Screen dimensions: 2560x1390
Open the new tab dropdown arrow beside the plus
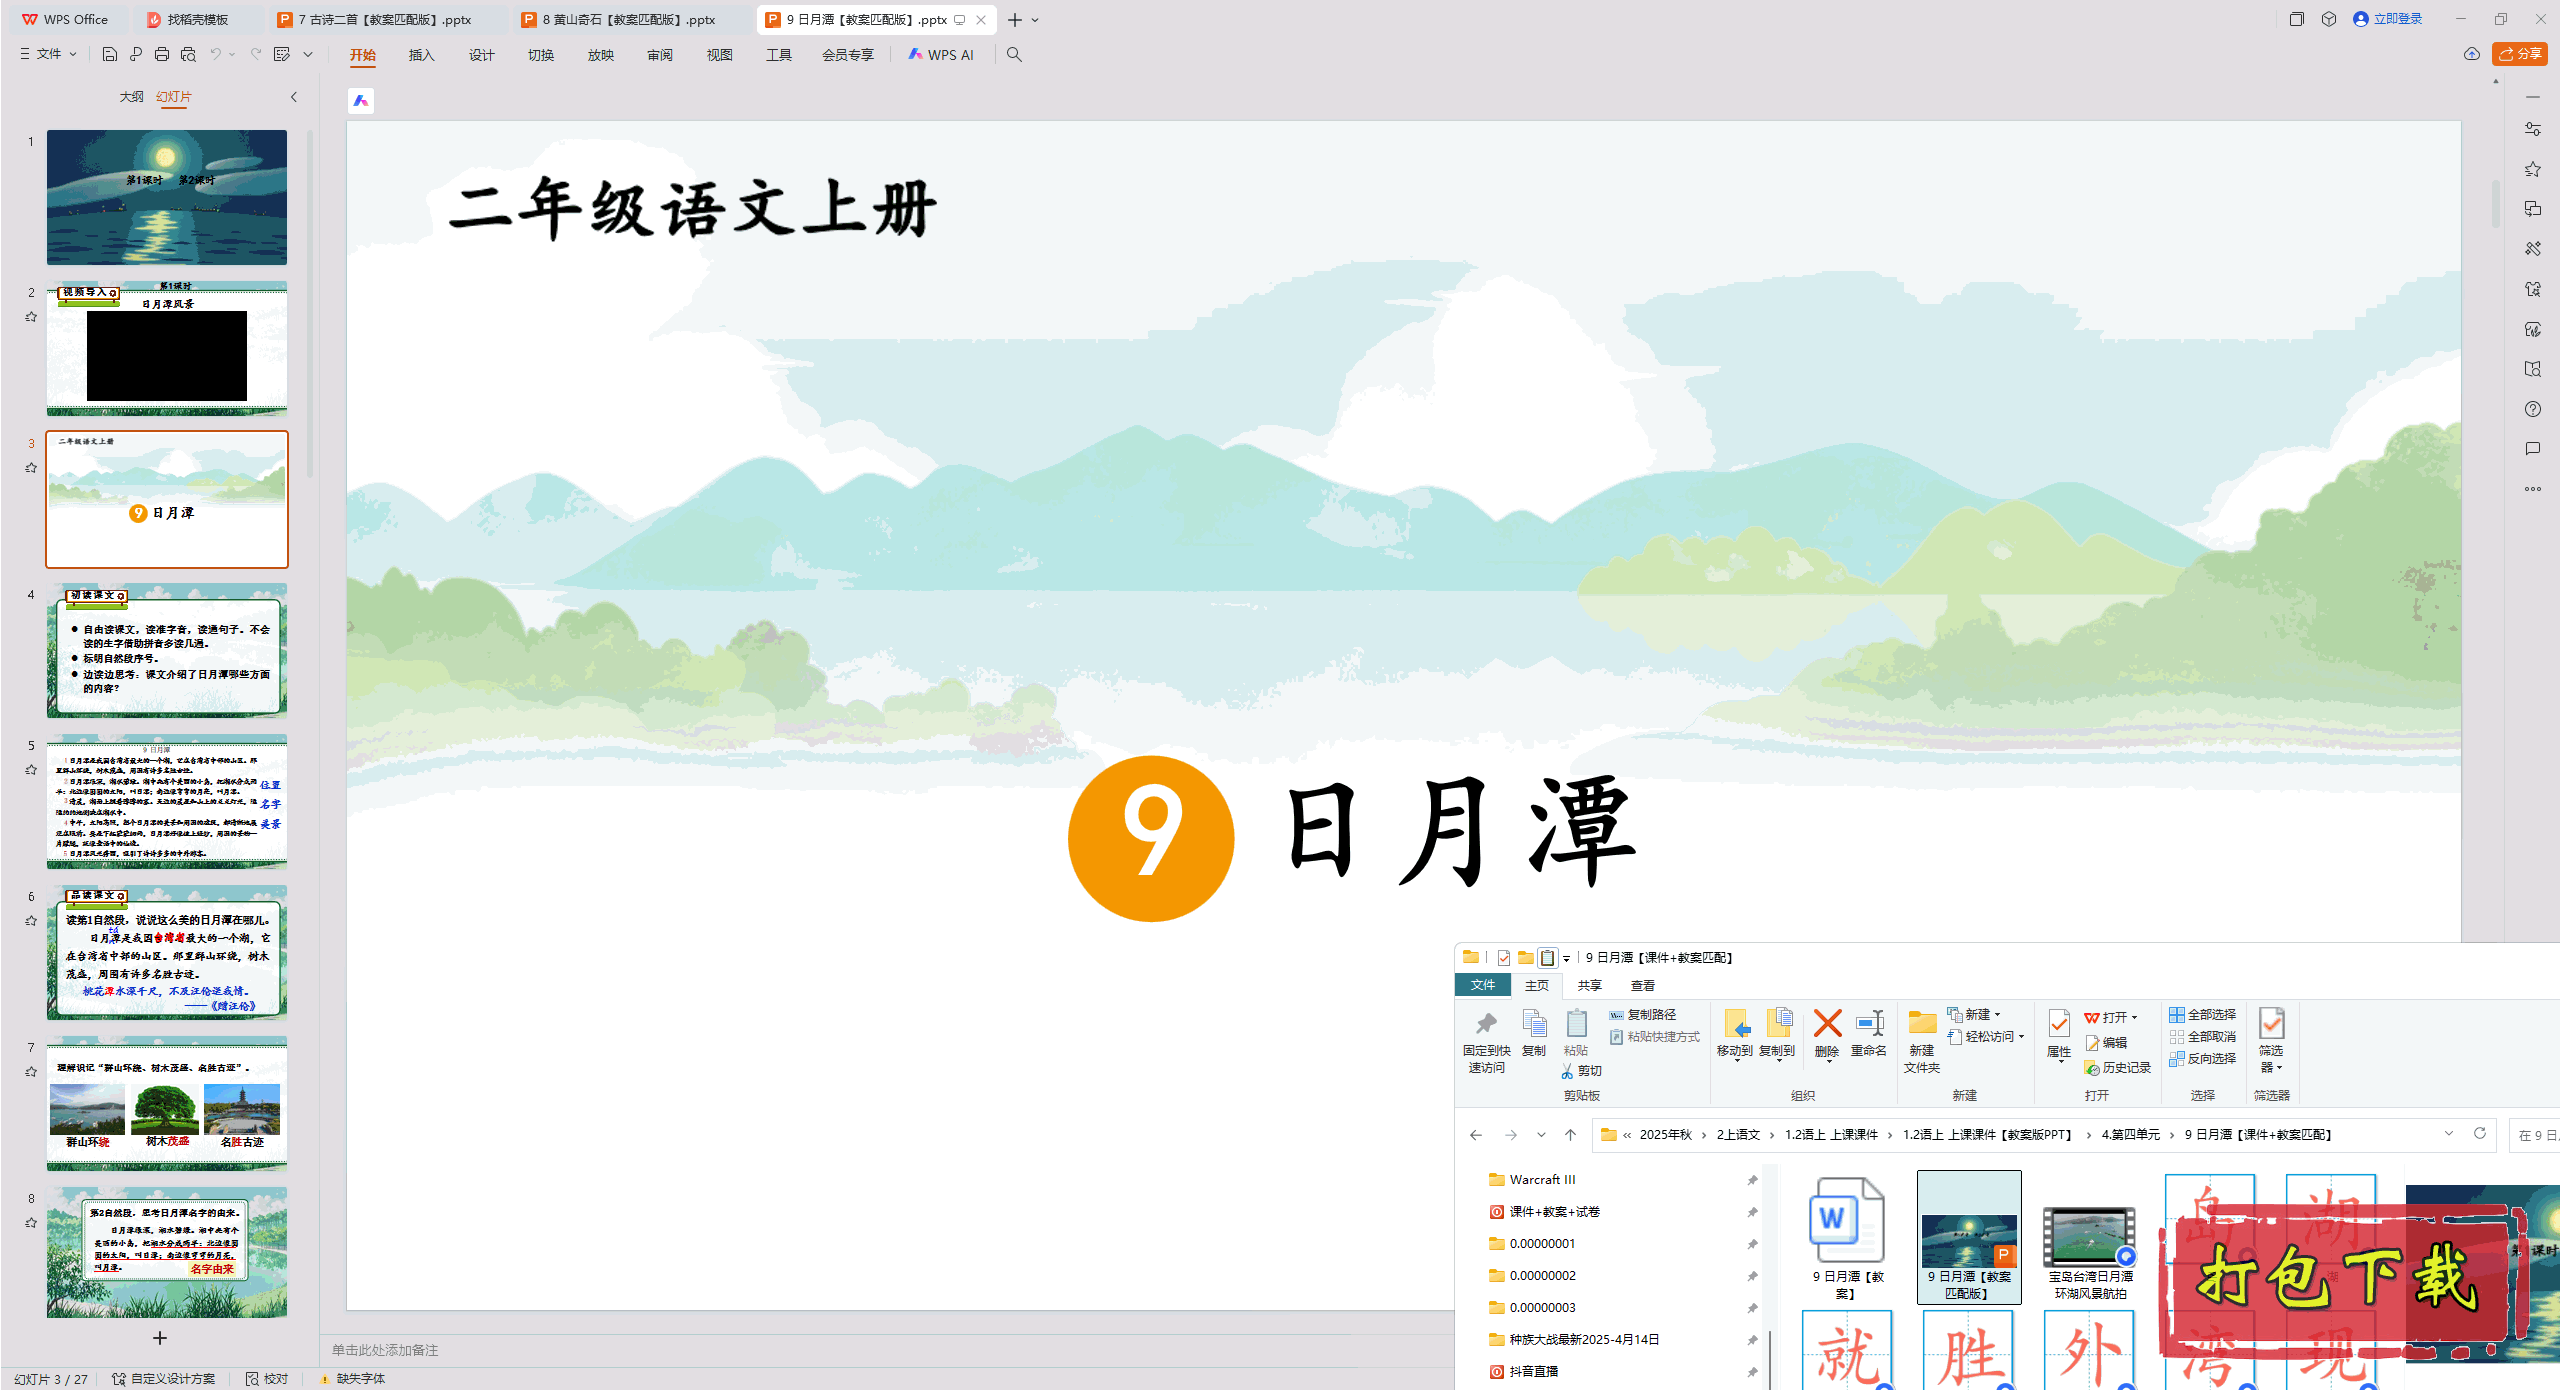[1035, 20]
